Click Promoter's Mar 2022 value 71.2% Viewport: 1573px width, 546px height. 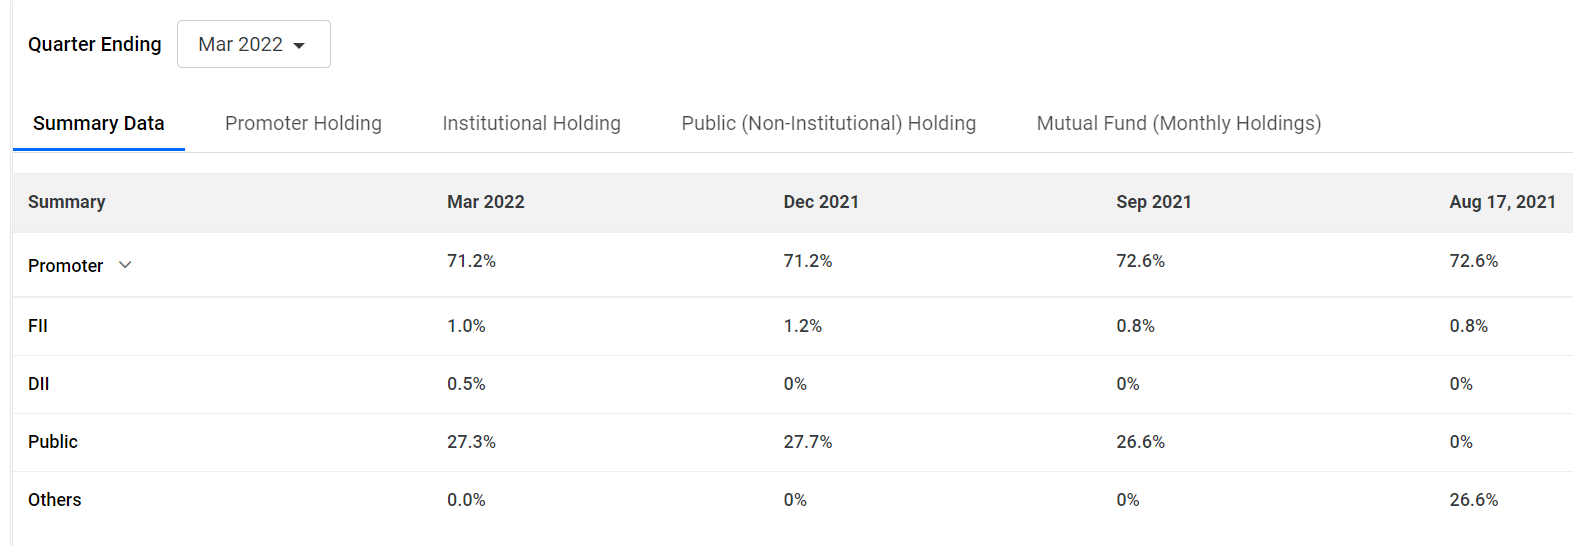(471, 261)
